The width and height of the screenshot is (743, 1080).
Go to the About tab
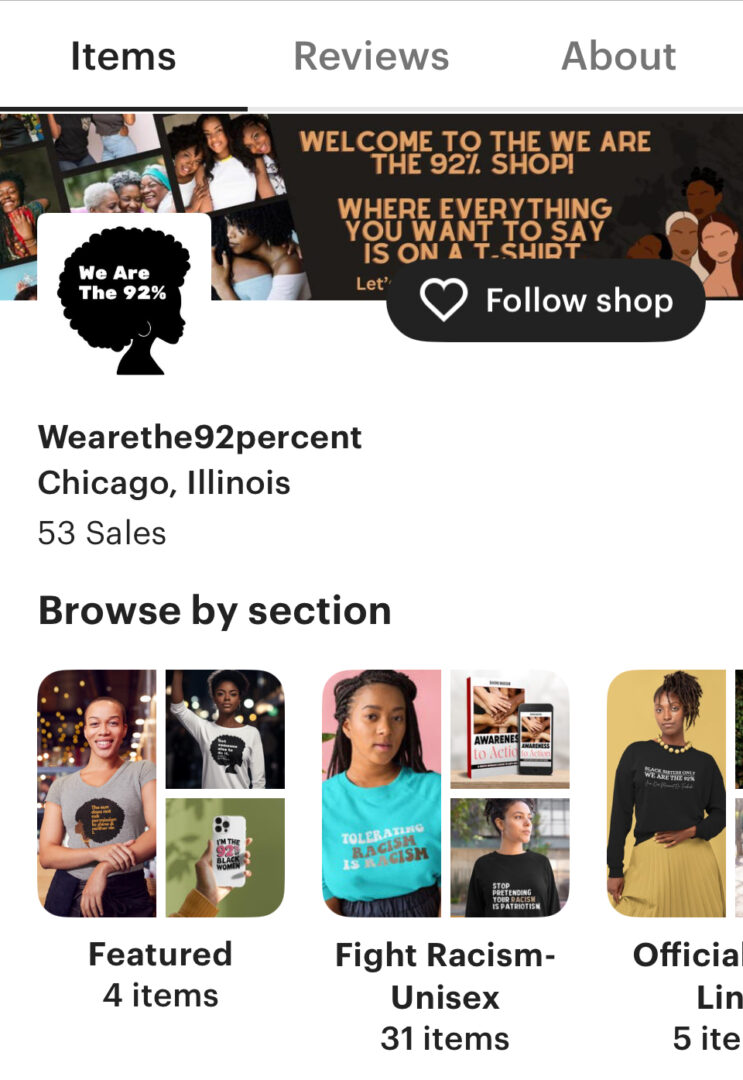(618, 56)
